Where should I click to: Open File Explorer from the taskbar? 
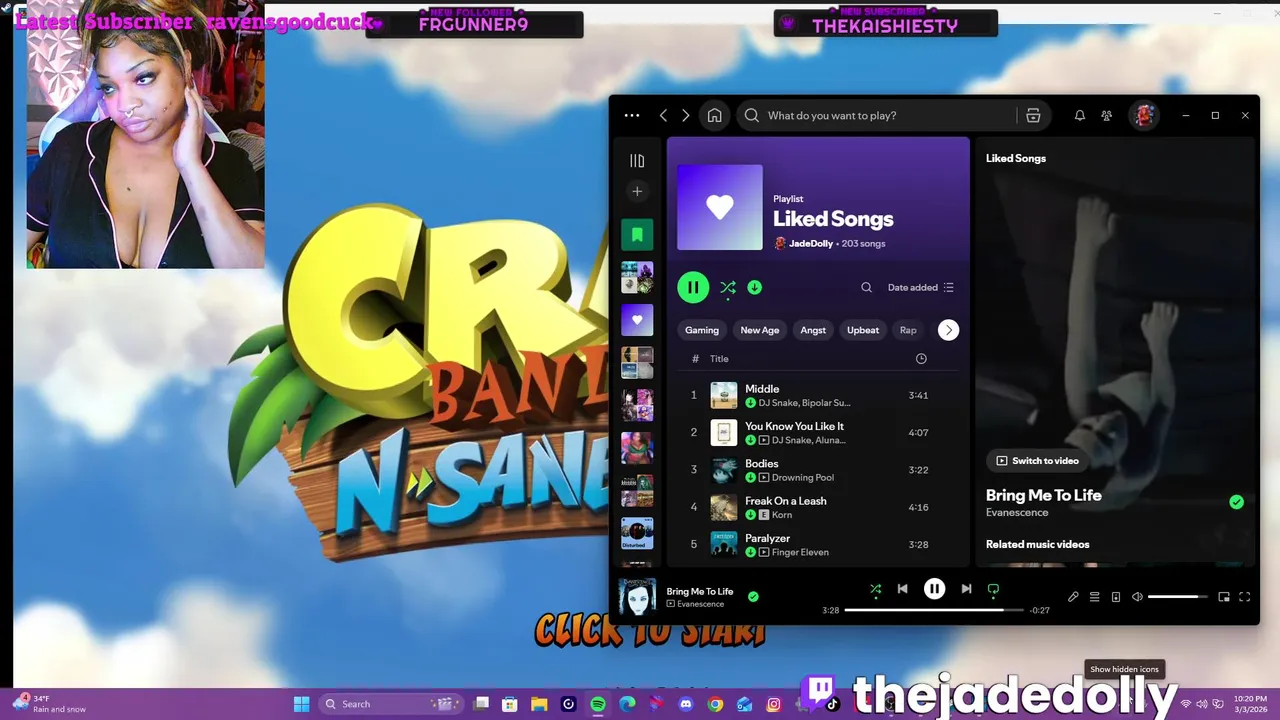coord(539,704)
